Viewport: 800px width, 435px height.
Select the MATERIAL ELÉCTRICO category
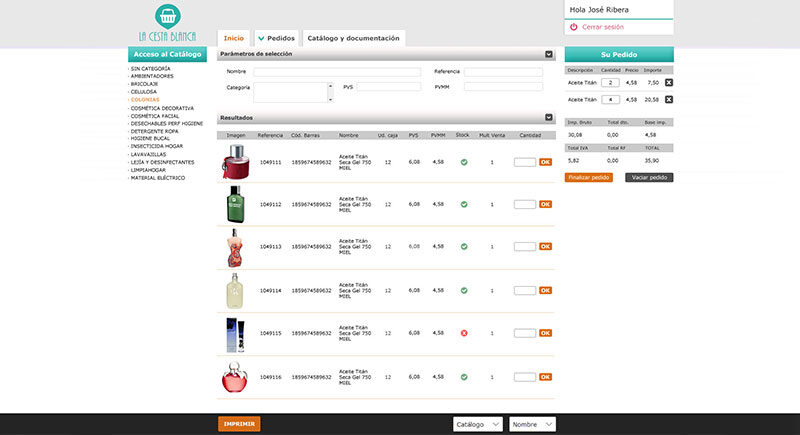pos(158,178)
